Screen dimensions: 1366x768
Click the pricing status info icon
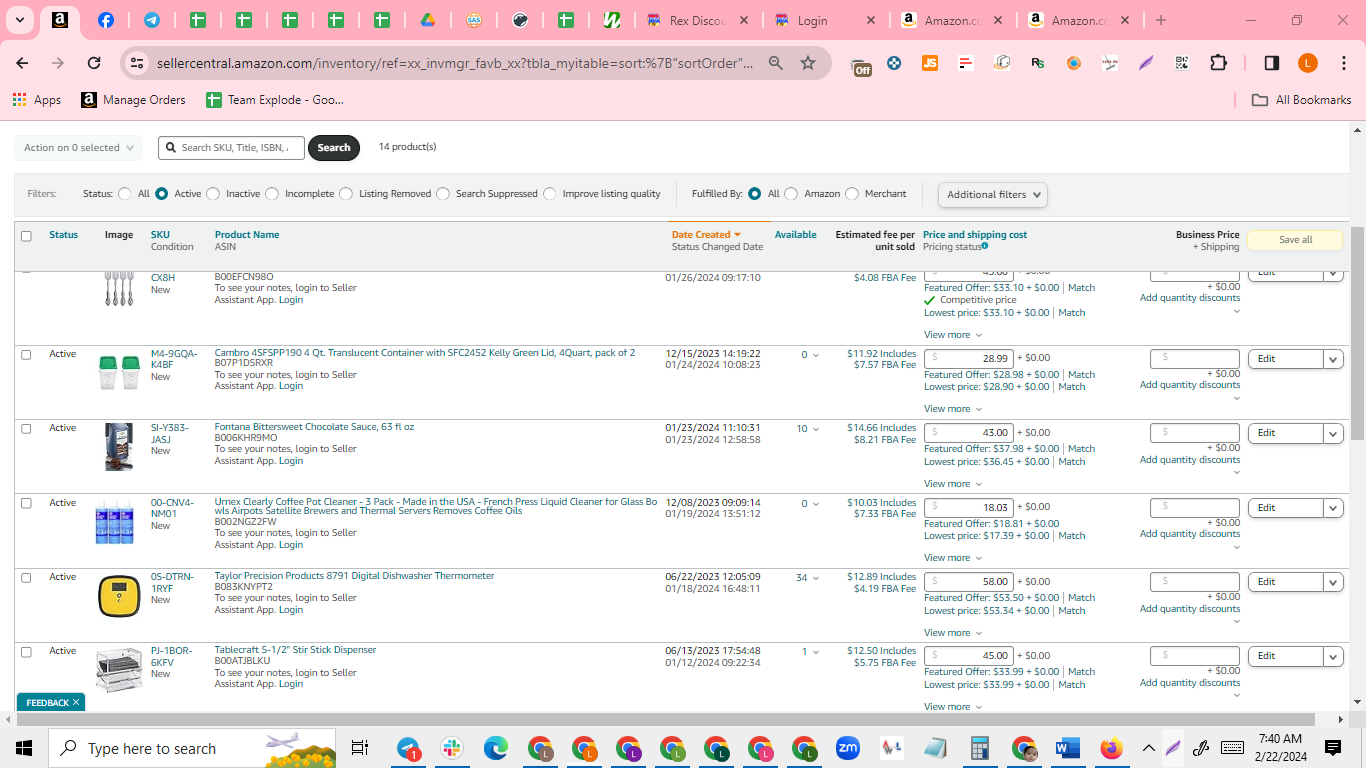(985, 246)
